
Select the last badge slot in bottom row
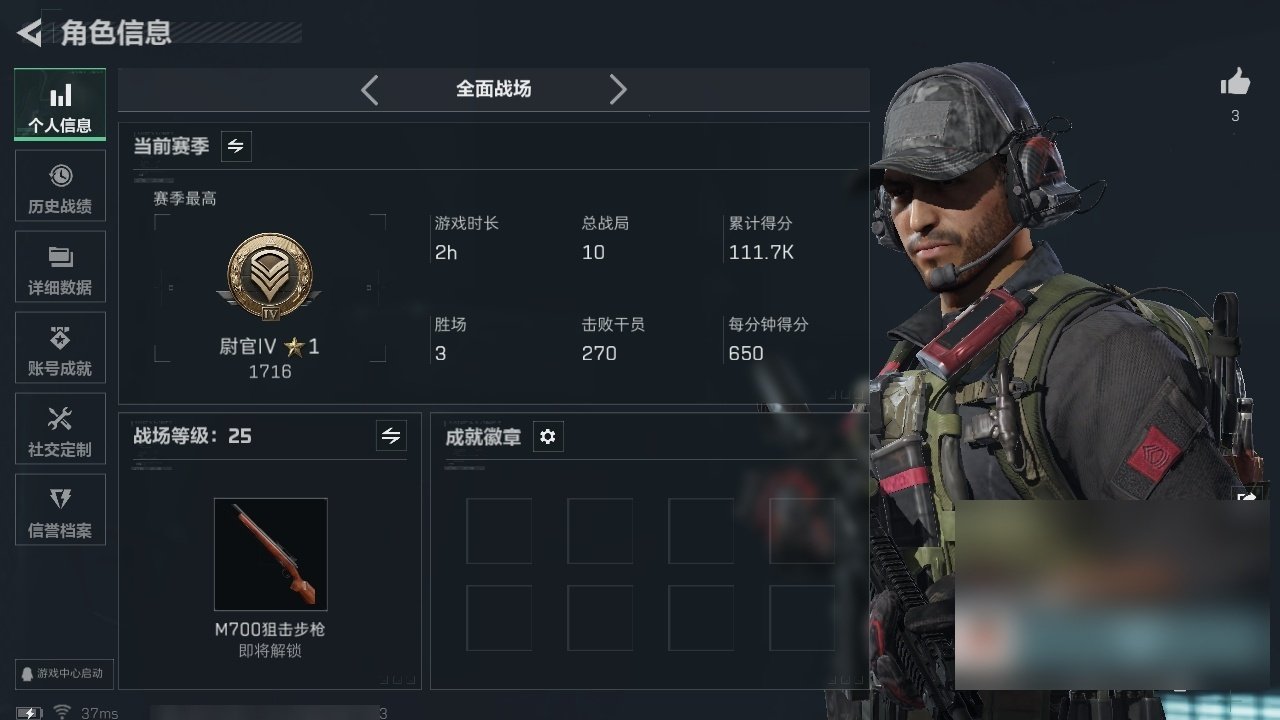(x=802, y=618)
